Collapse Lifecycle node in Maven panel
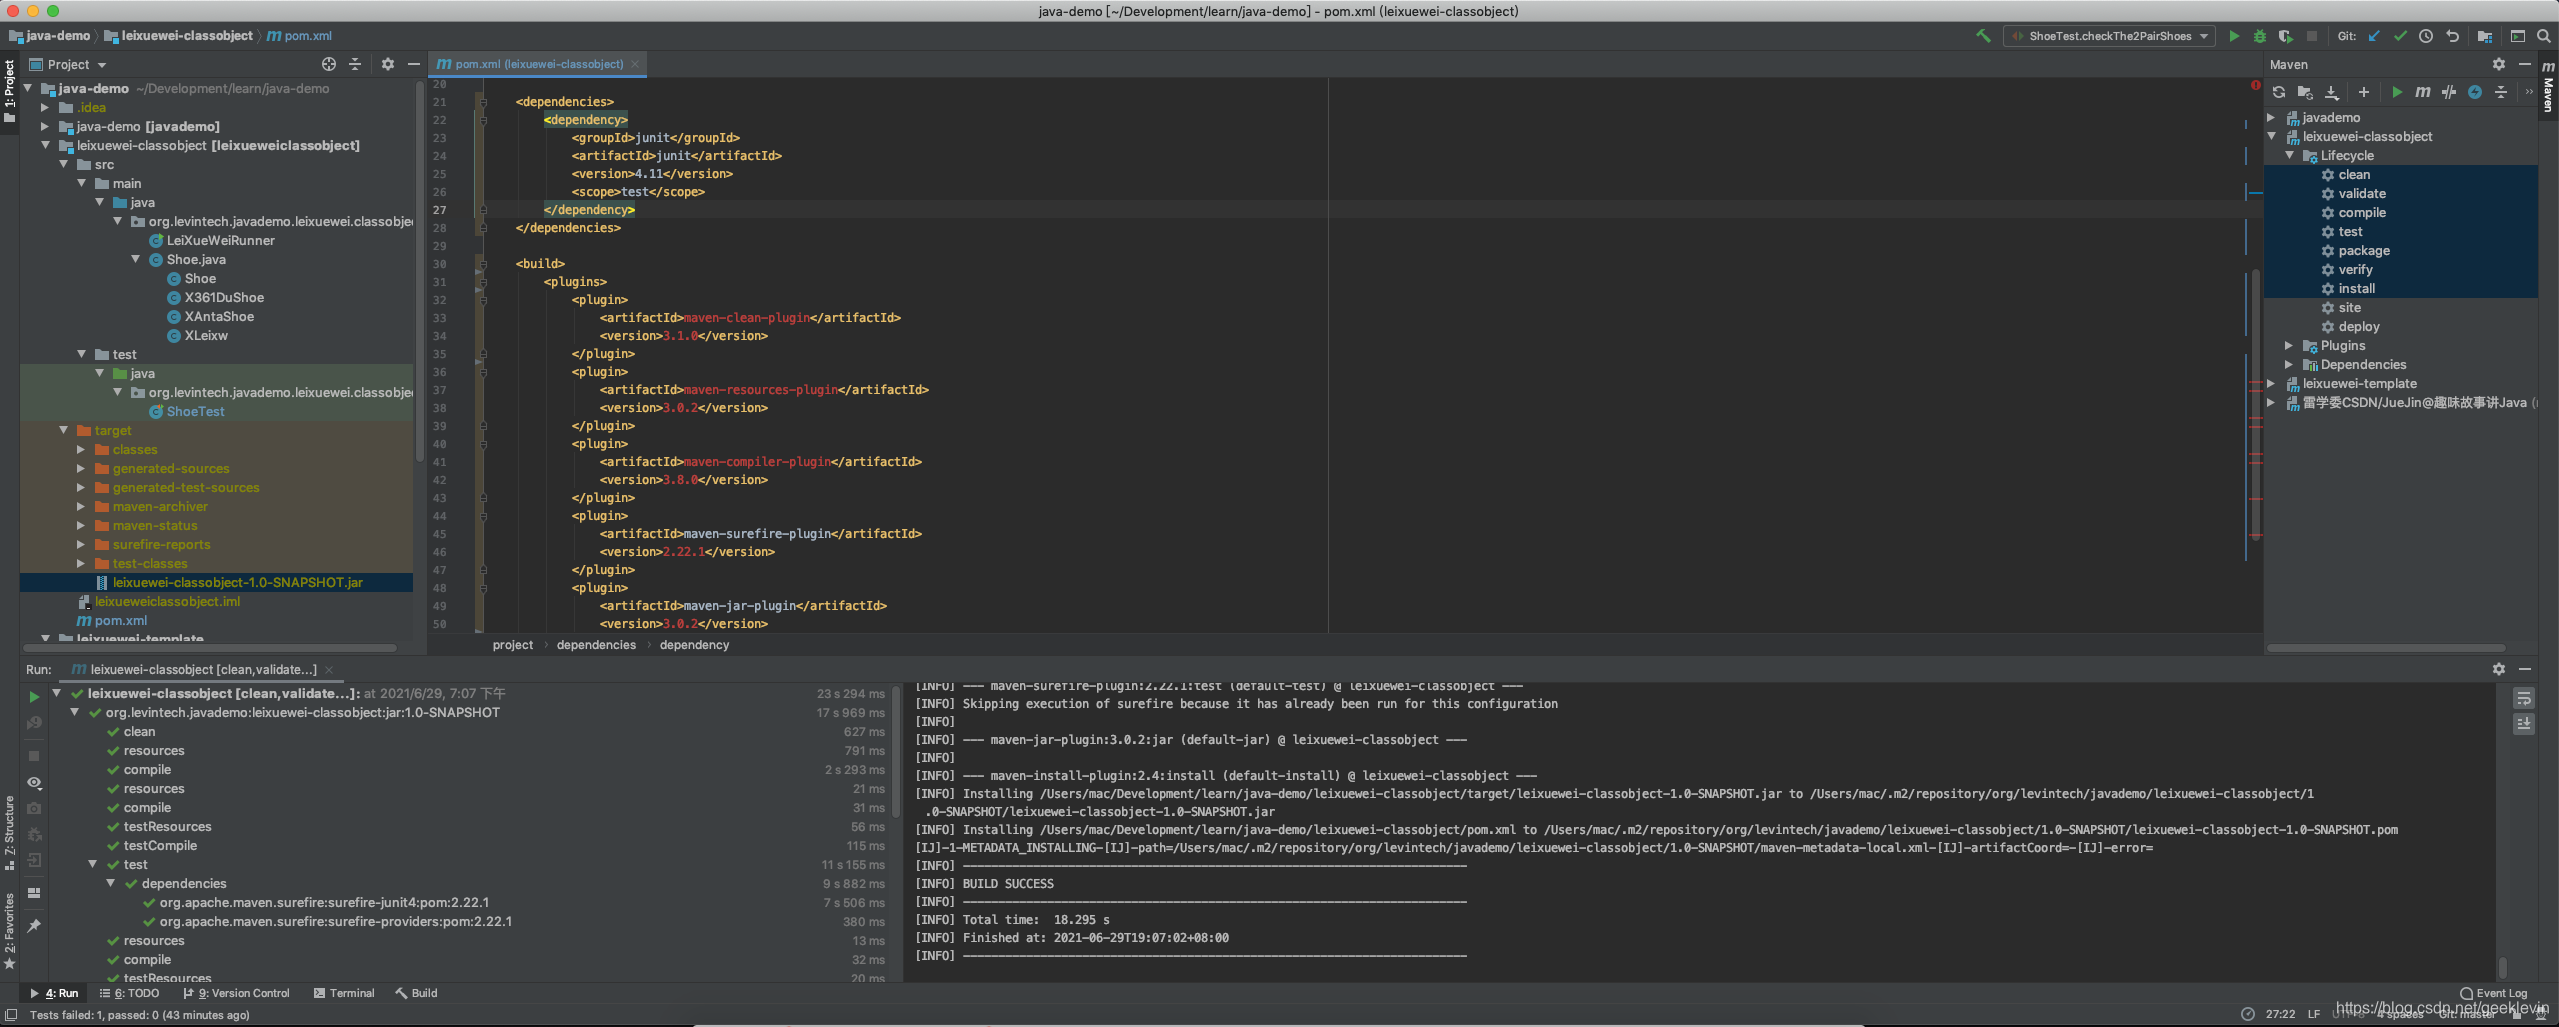This screenshot has width=2559, height=1027. pyautogui.click(x=2289, y=156)
